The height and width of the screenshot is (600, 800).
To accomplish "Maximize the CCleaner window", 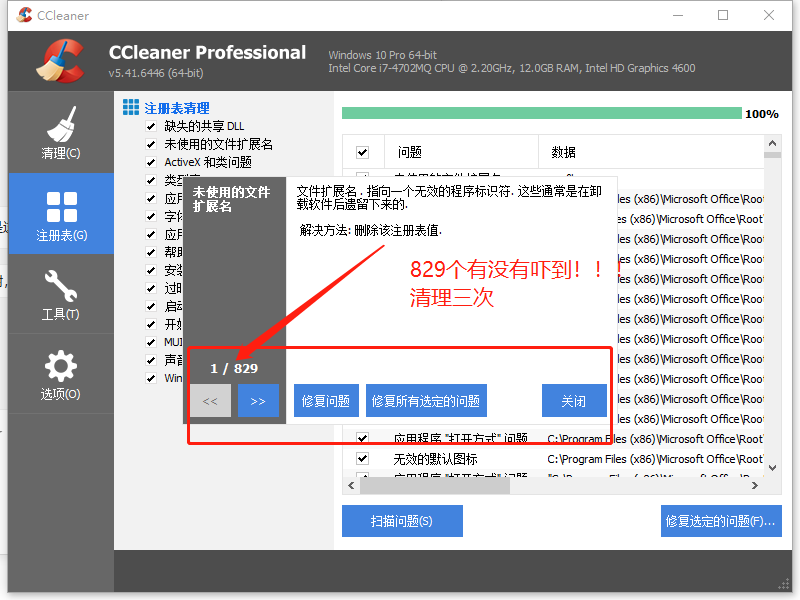I will tap(723, 15).
